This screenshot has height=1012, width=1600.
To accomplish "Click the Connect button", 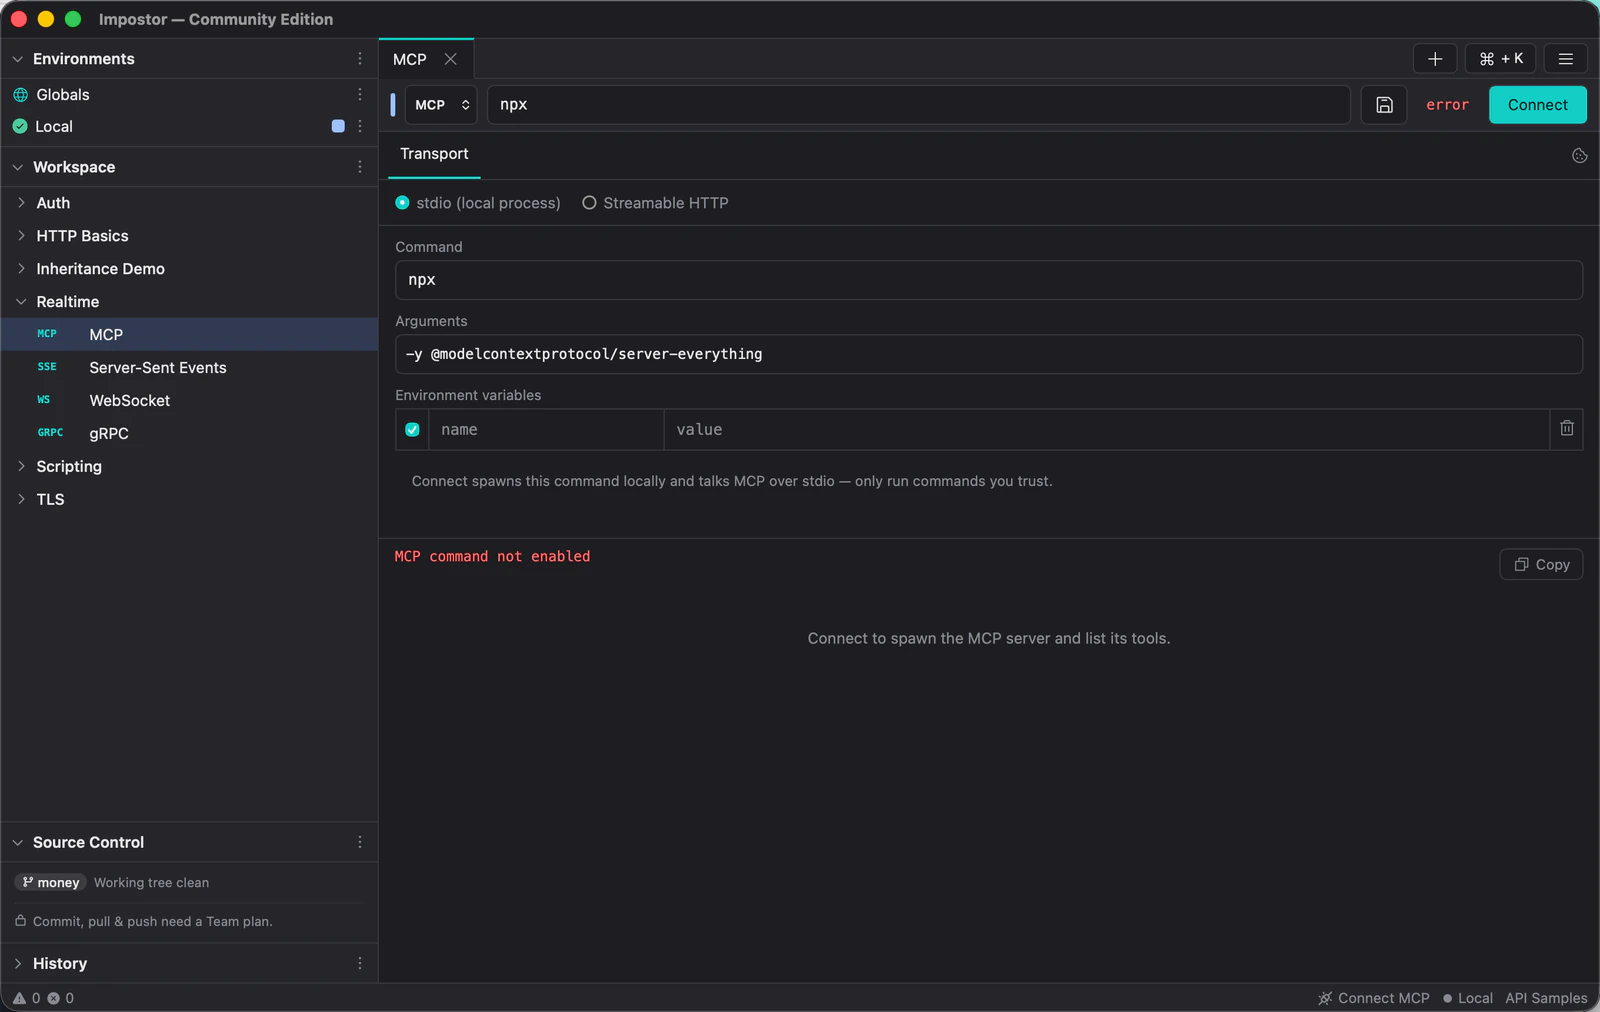I will point(1537,105).
